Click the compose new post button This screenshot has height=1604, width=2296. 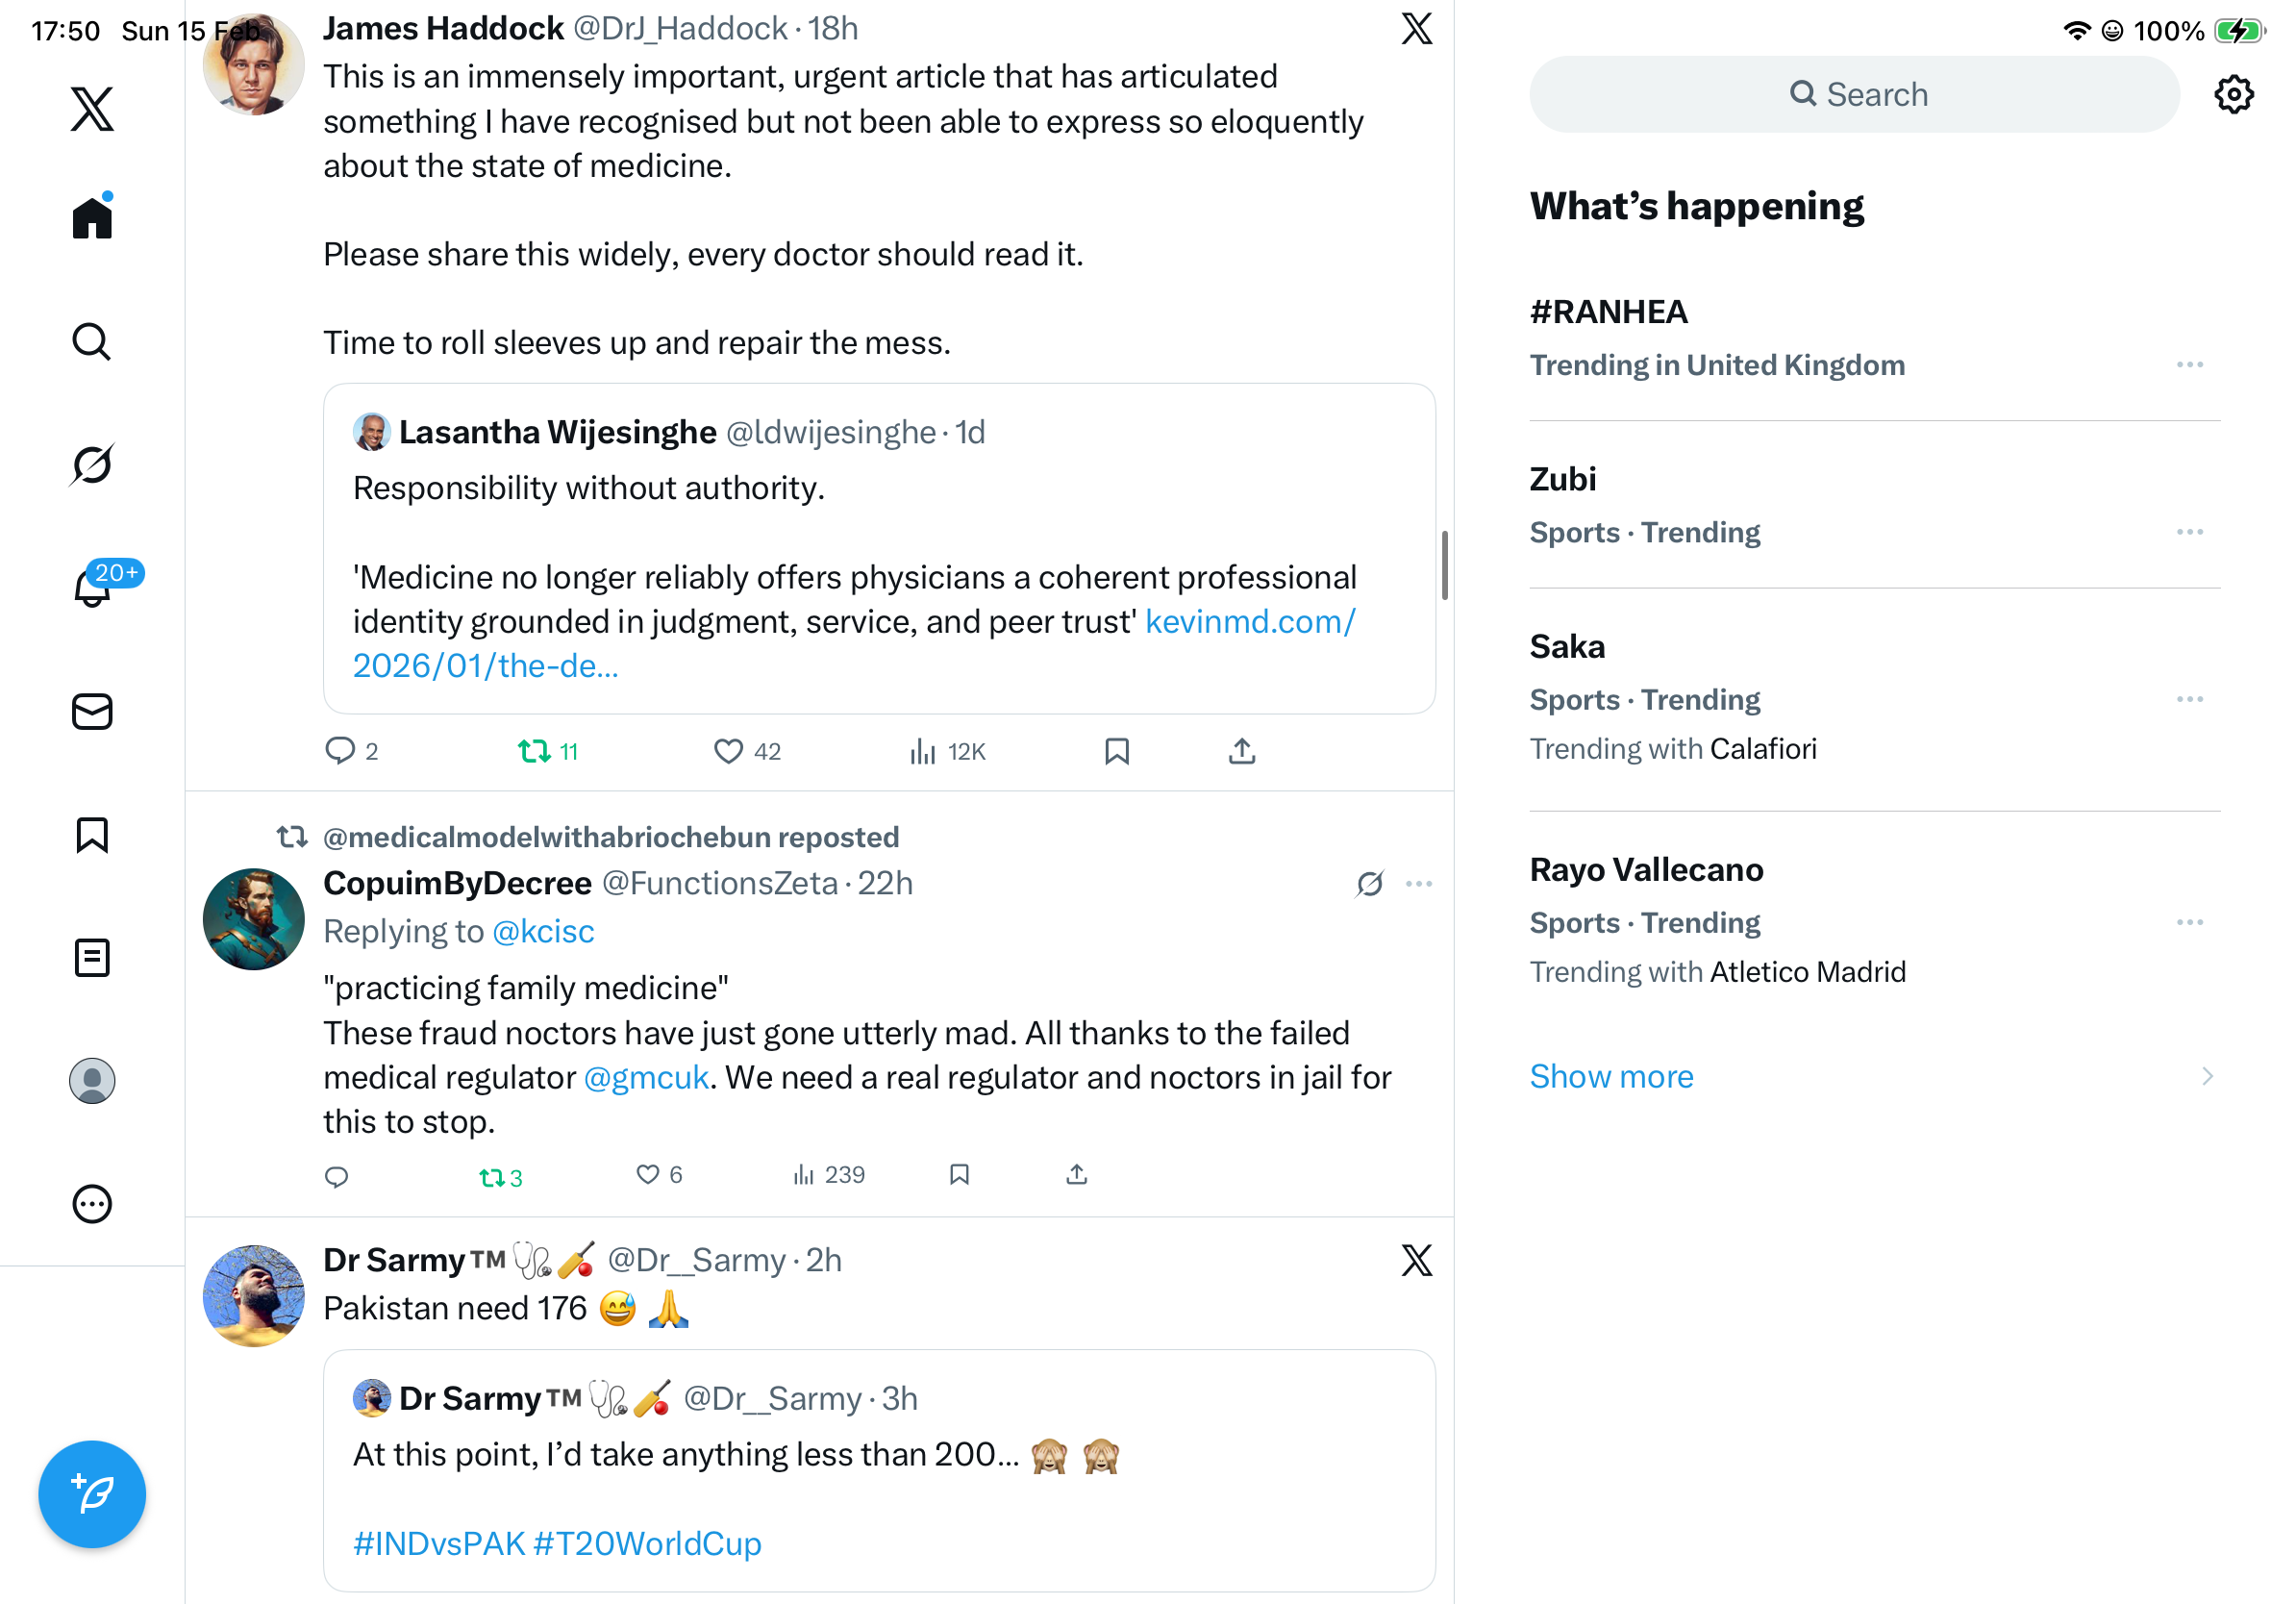(92, 1494)
